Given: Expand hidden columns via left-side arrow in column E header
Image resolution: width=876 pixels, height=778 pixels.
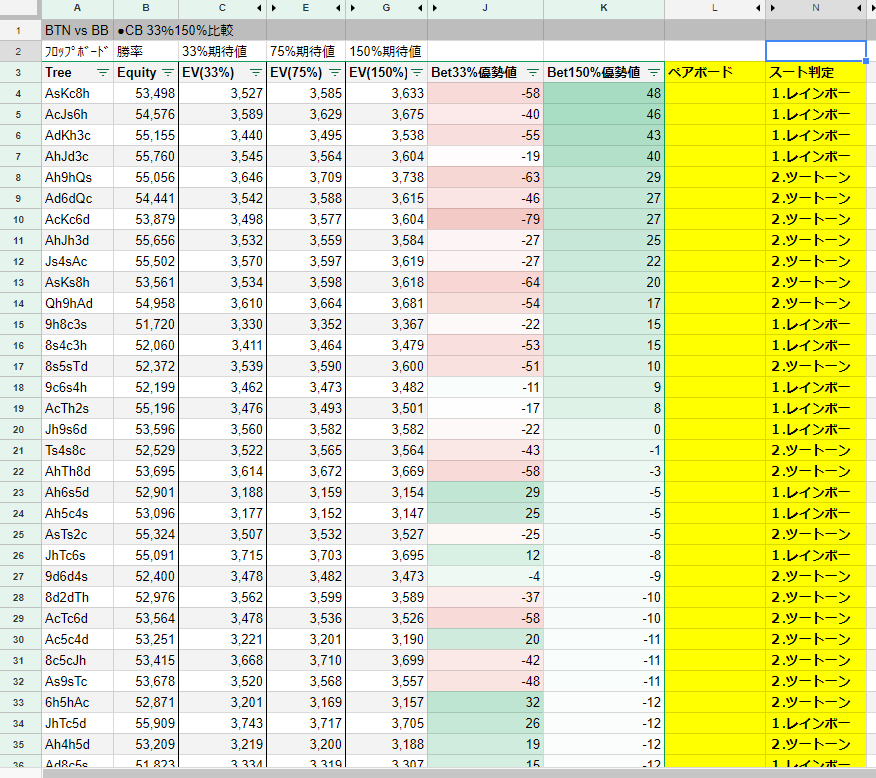Looking at the screenshot, I should point(274,8).
